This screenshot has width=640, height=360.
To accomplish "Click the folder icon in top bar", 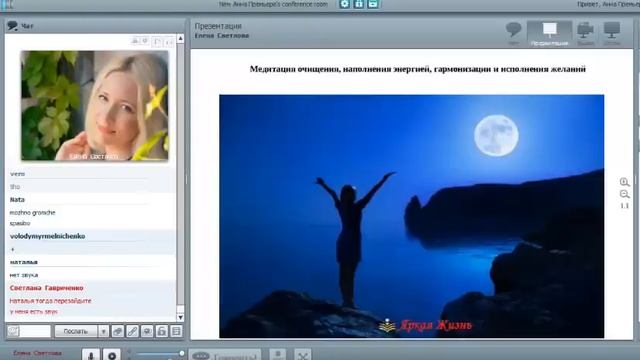I will pos(373,4).
